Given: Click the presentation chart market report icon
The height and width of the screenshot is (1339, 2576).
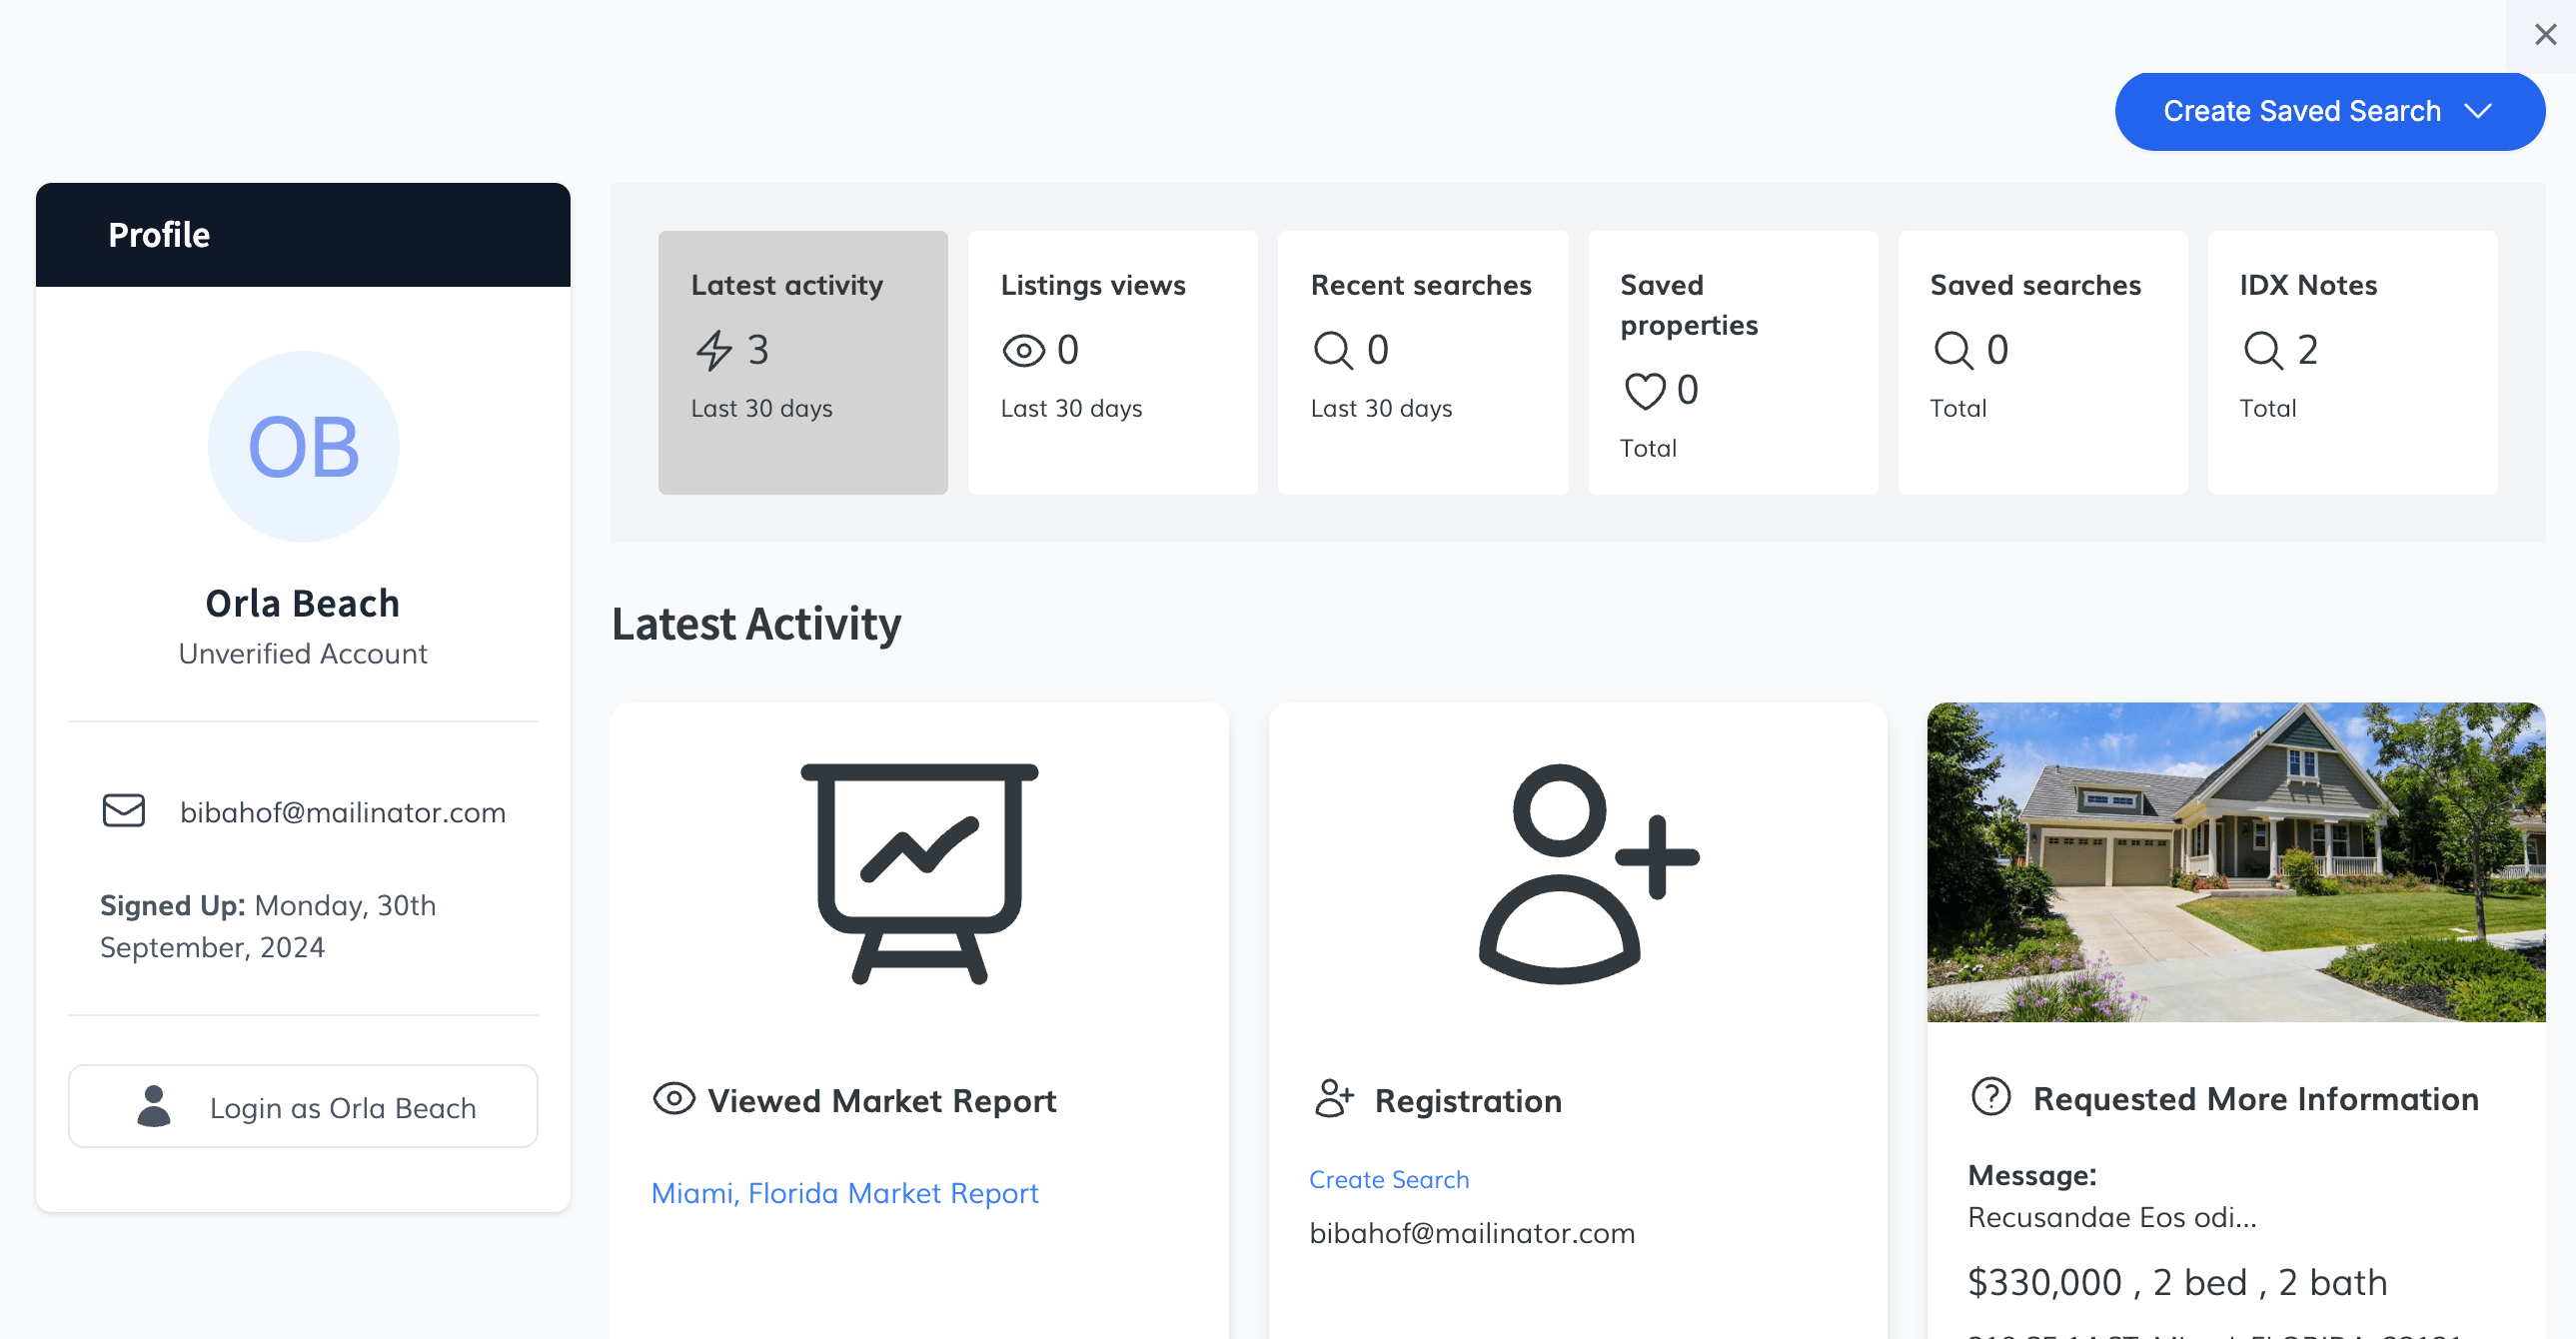Looking at the screenshot, I should [x=919, y=872].
